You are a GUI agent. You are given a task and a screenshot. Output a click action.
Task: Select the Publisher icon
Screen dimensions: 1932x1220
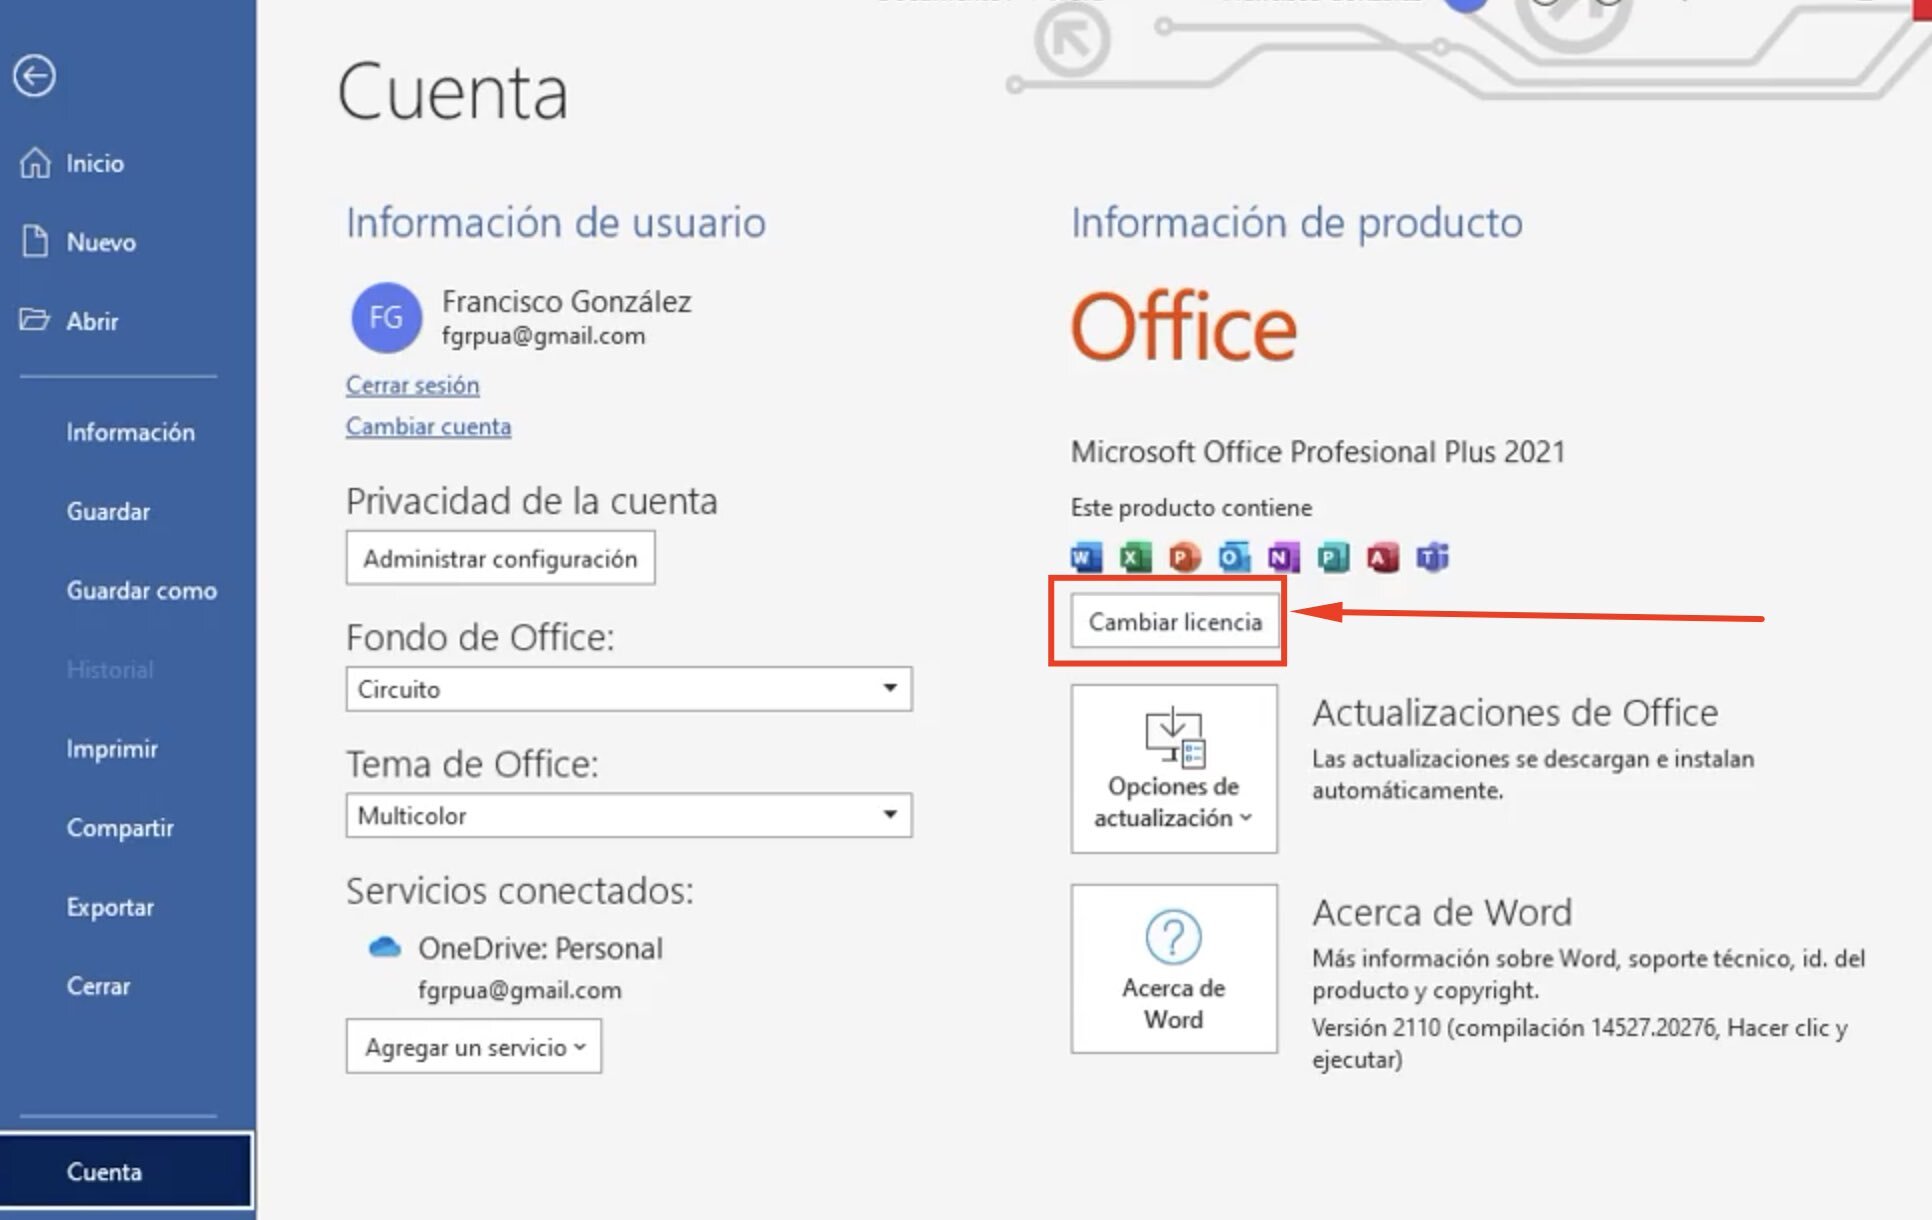pos(1331,558)
